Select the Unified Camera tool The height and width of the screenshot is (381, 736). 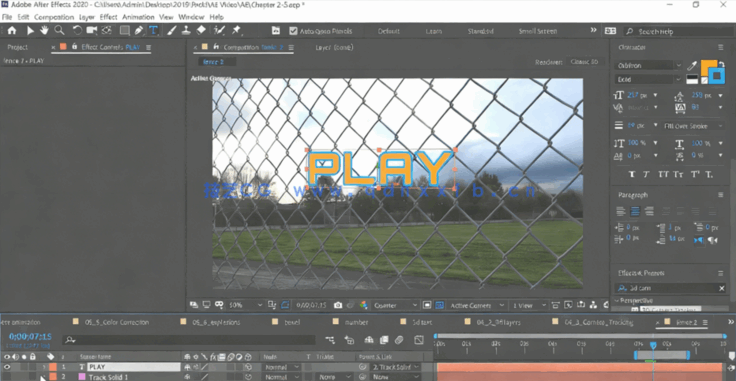coord(92,30)
